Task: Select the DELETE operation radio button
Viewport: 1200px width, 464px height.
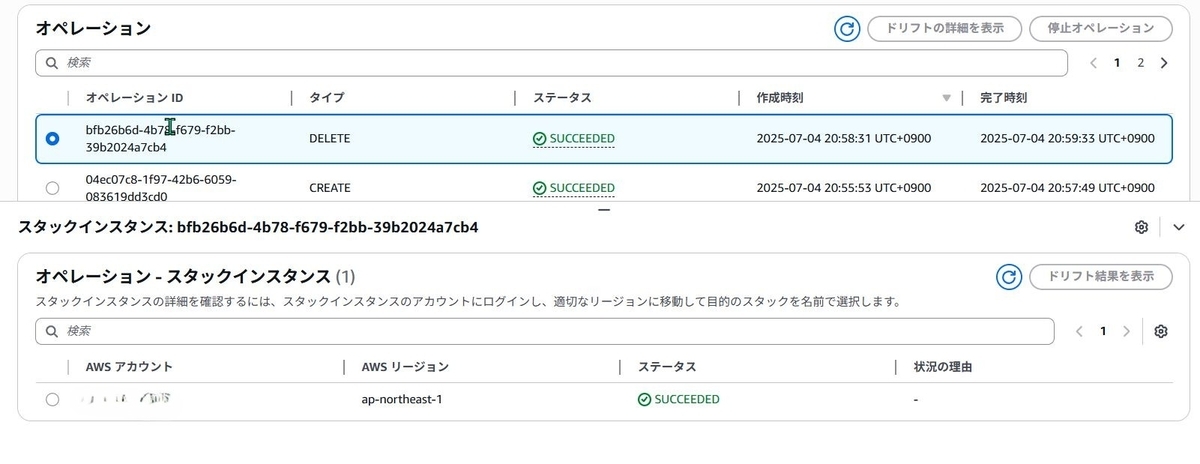Action: click(53, 139)
